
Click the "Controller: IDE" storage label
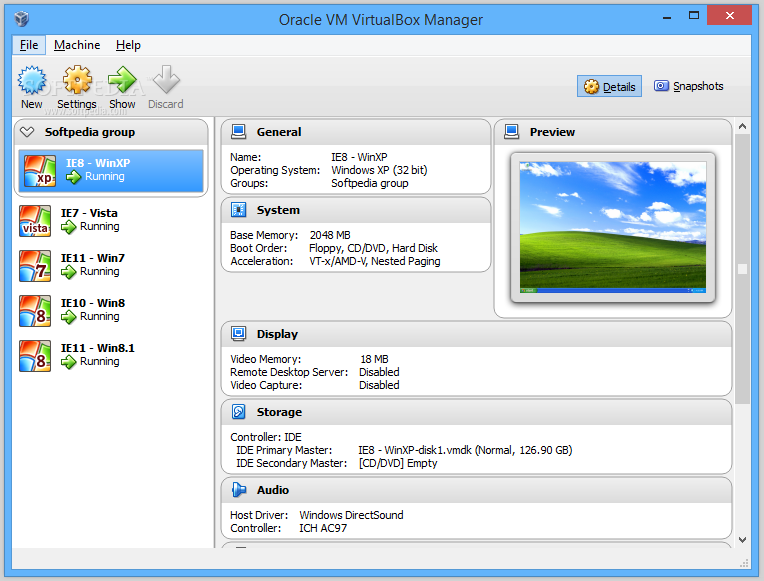coord(266,437)
